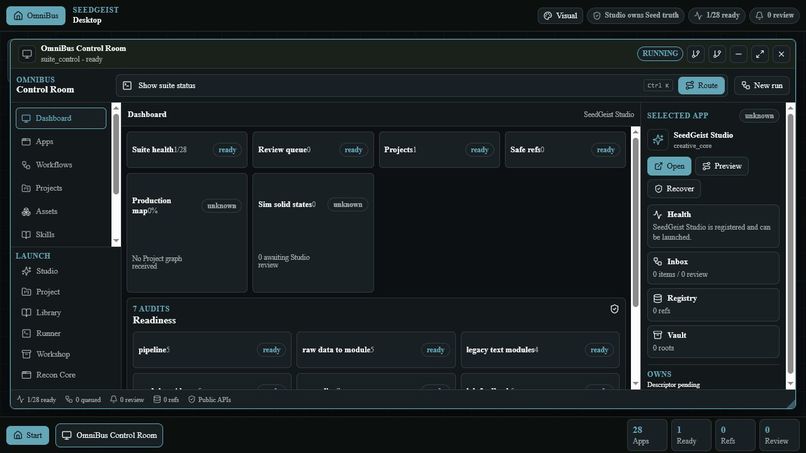
Task: Click the first branch icon next to RUNNING
Action: (695, 53)
